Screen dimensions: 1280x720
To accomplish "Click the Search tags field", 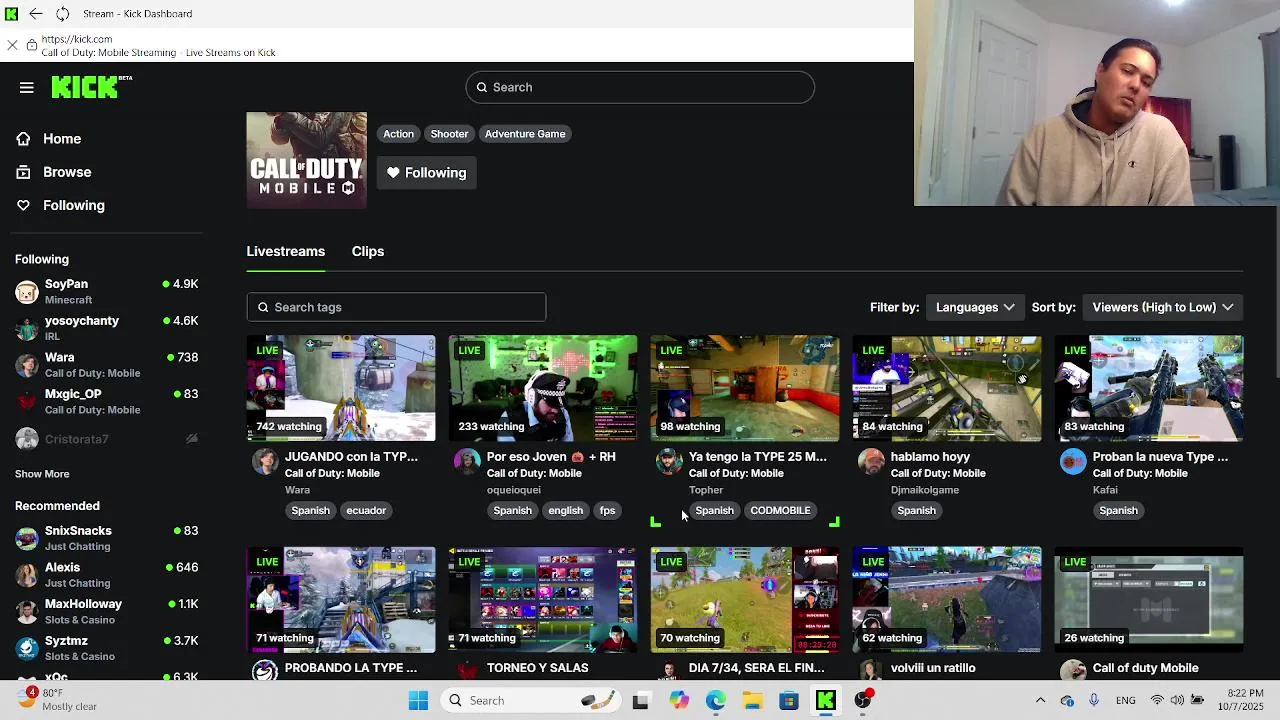I will (x=396, y=307).
